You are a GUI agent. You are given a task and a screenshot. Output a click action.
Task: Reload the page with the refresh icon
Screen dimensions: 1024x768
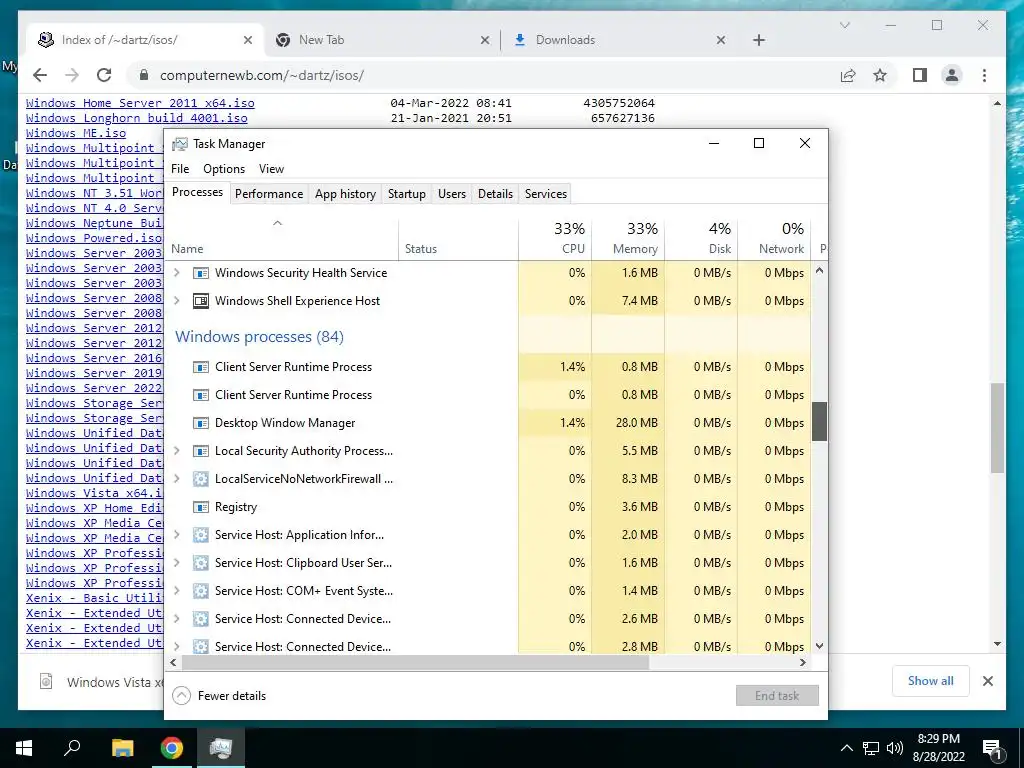pos(104,75)
